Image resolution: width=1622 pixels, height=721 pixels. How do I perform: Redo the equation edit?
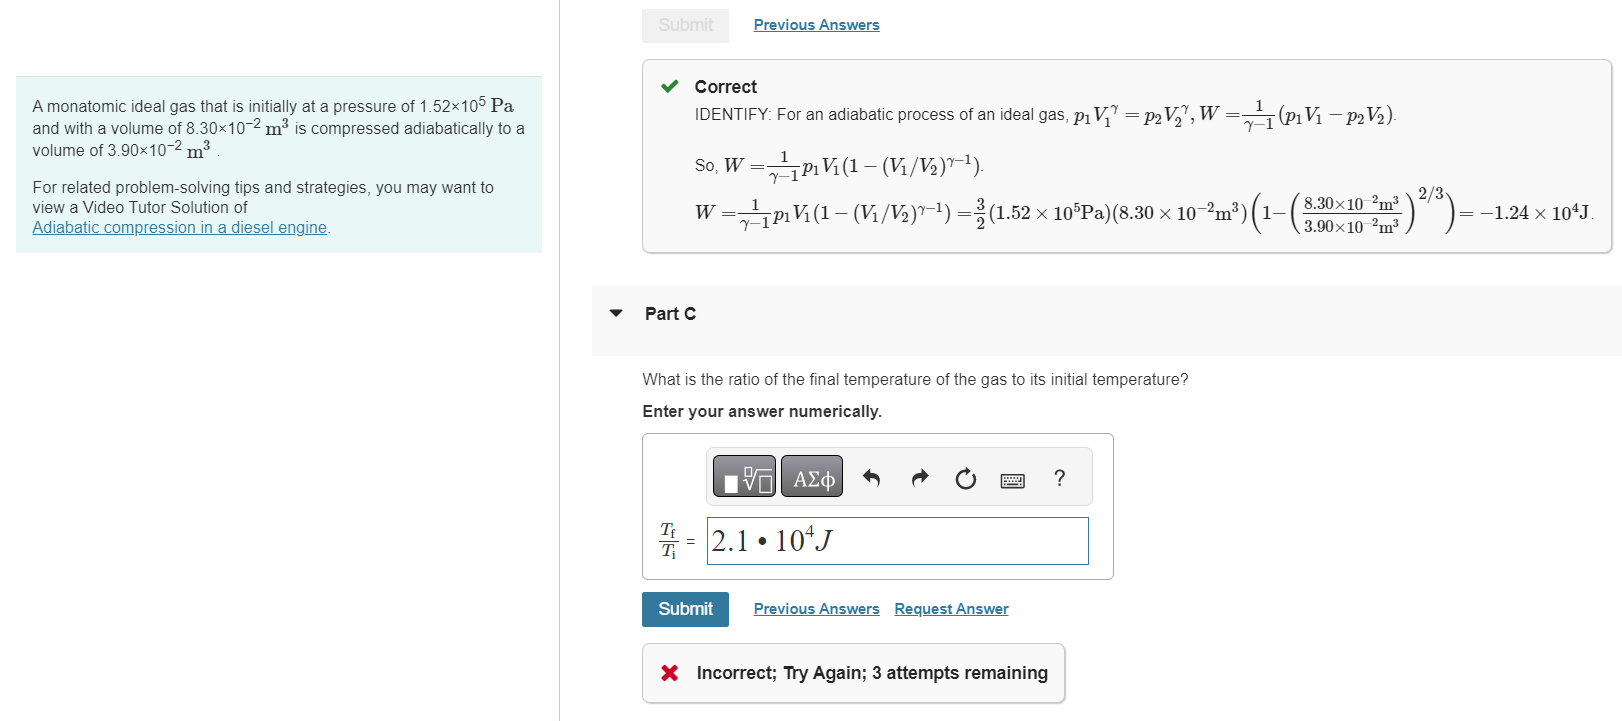click(x=918, y=477)
